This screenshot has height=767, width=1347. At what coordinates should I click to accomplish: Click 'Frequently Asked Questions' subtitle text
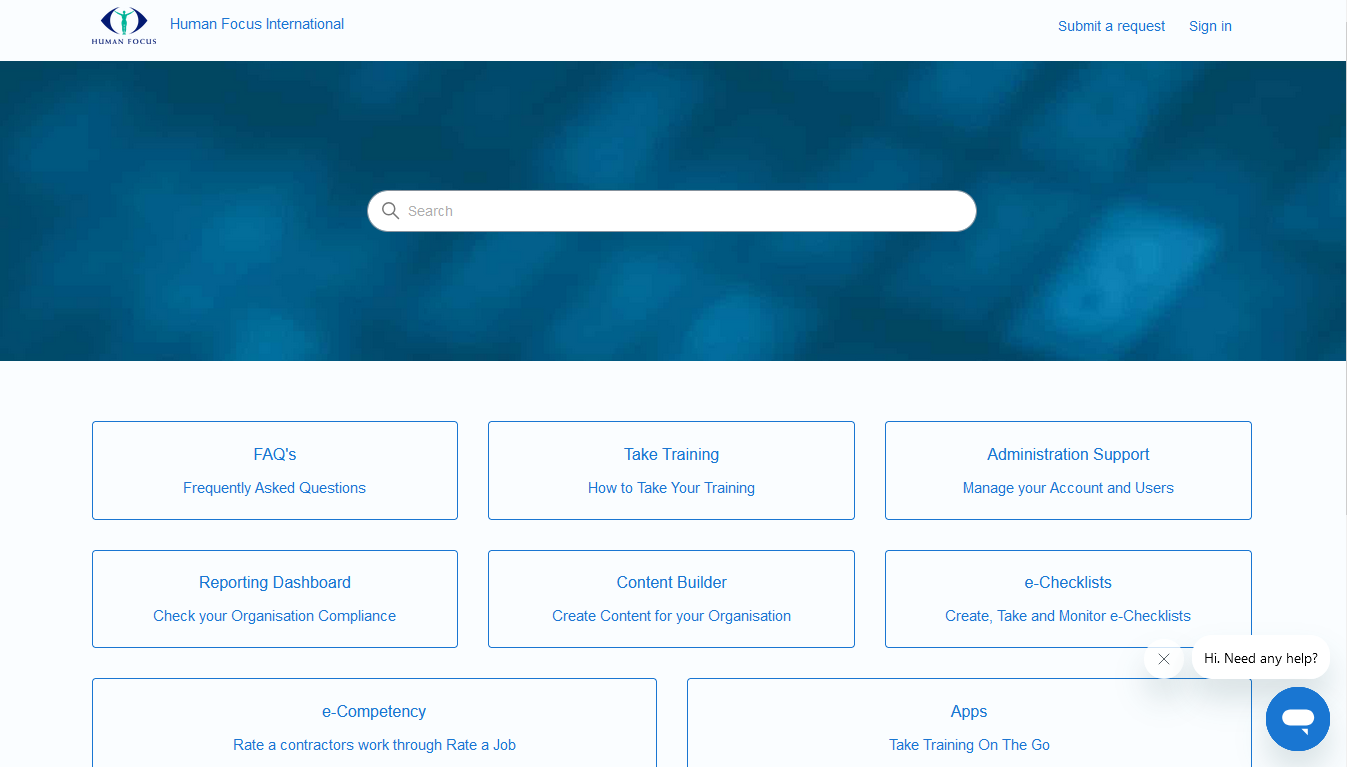point(275,488)
